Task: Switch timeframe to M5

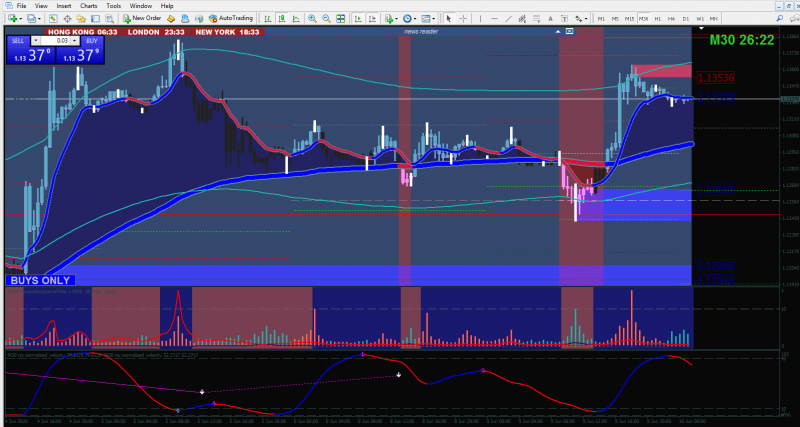Action: 615,18
